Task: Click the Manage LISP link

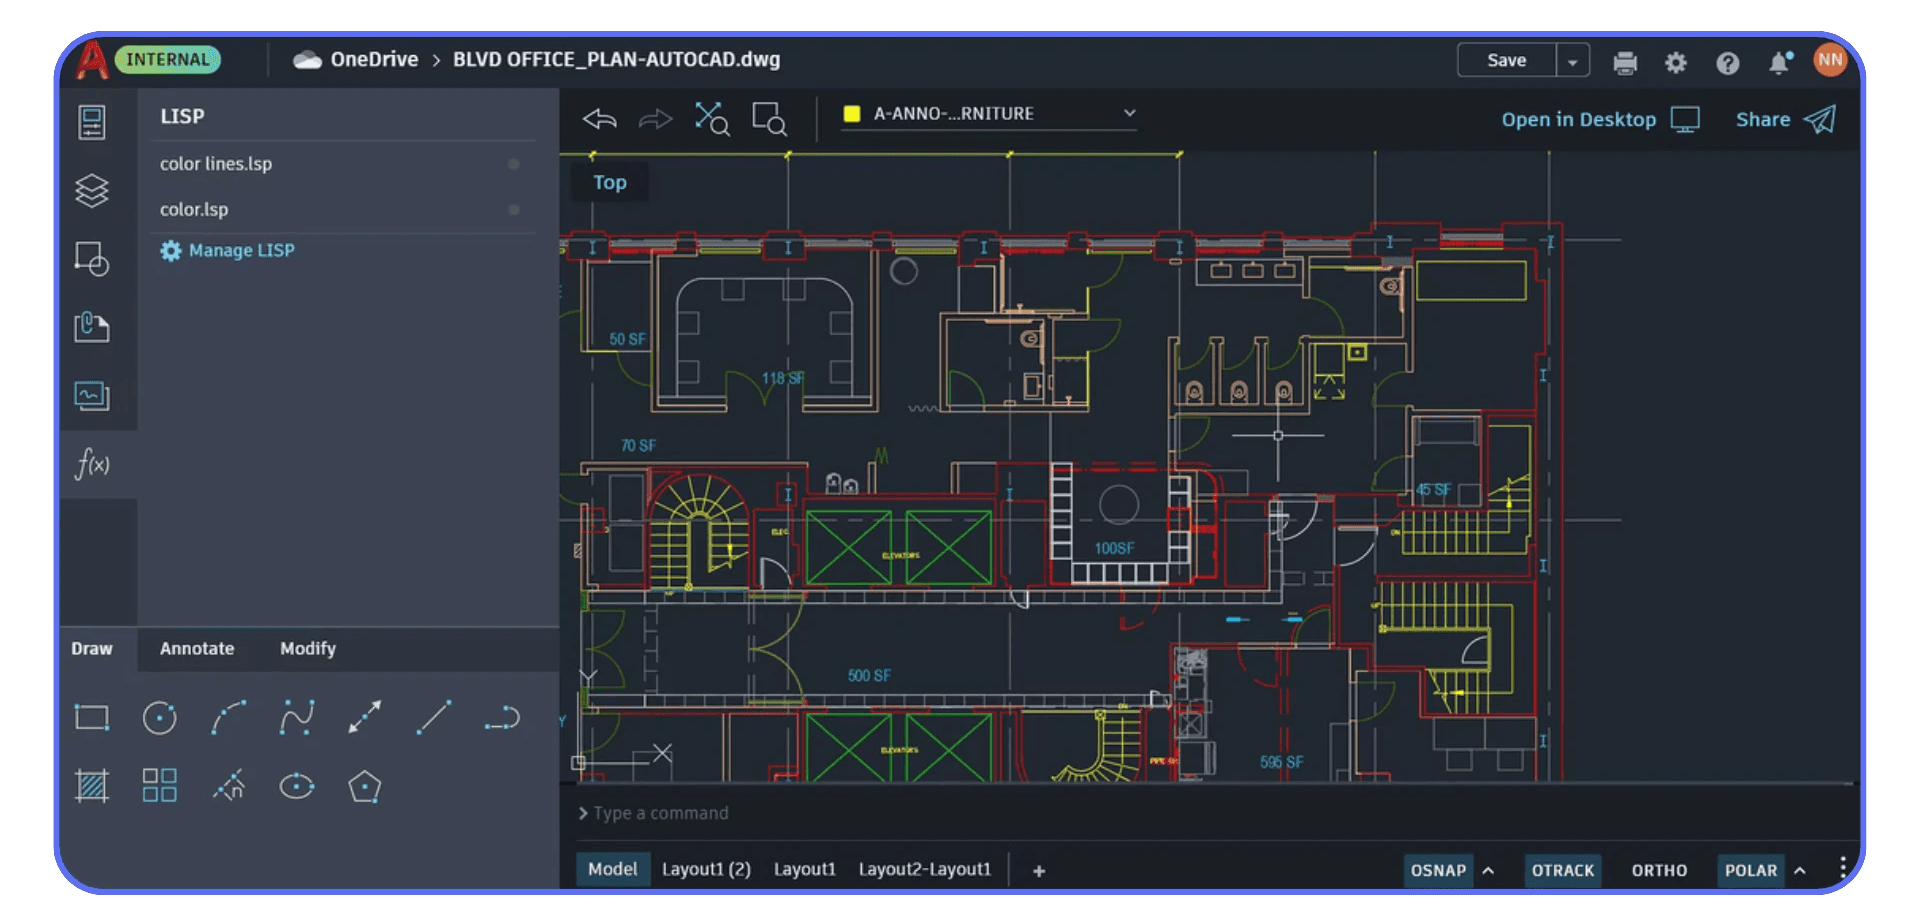Action: pos(241,250)
